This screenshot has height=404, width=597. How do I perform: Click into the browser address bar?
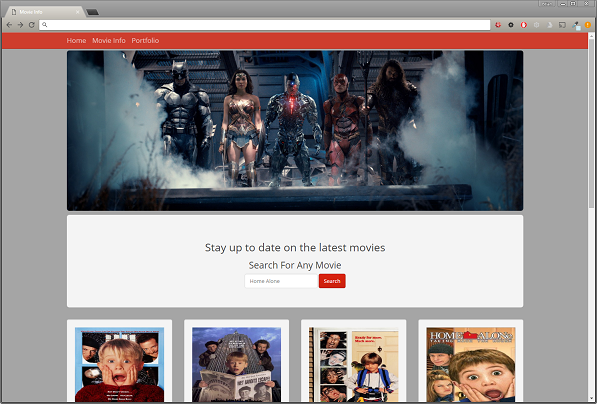click(x=265, y=25)
